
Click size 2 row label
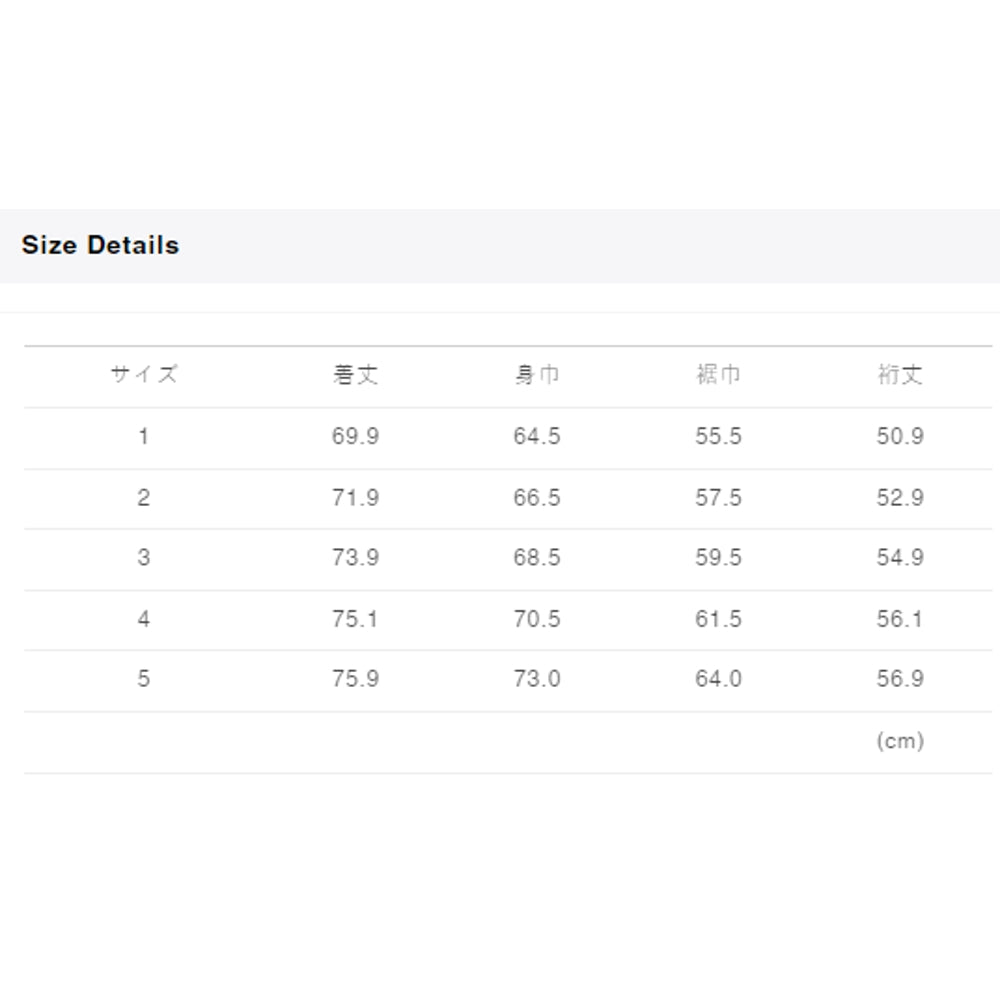point(144,497)
